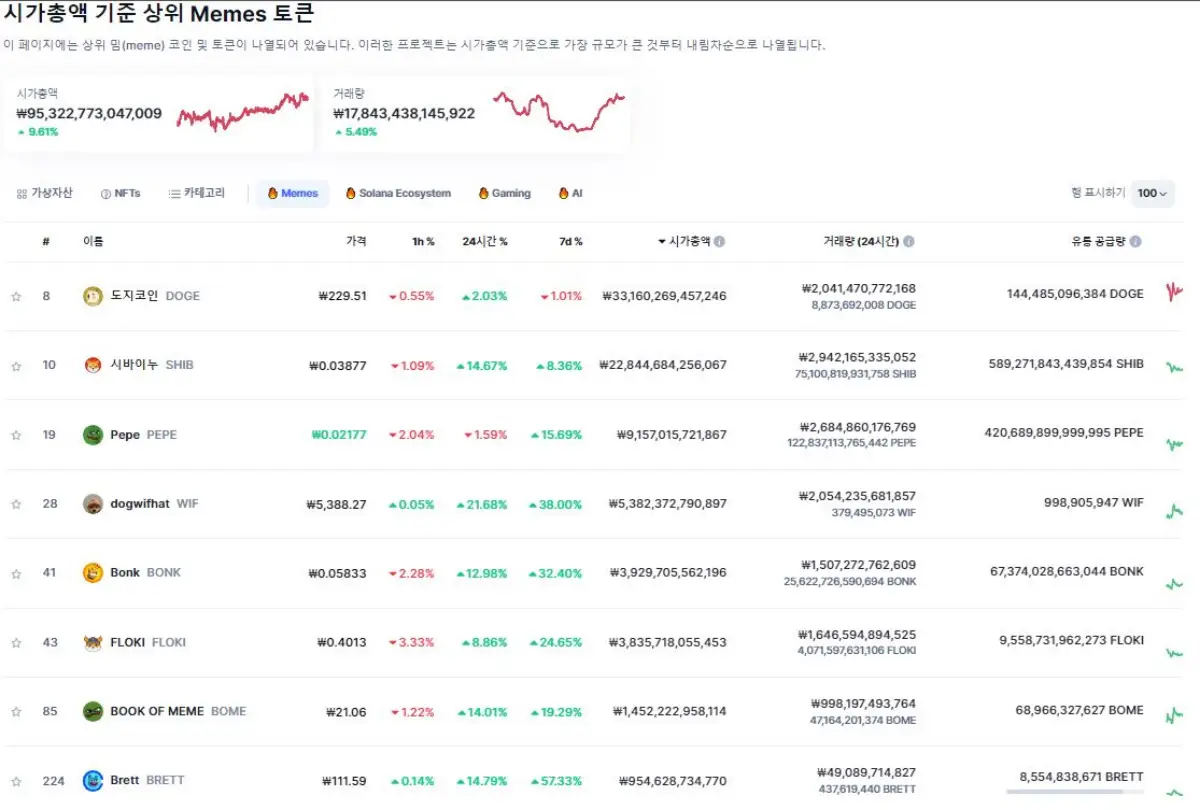Open the dogwifhat WIF coin page
The height and width of the screenshot is (810, 1200).
coord(154,504)
